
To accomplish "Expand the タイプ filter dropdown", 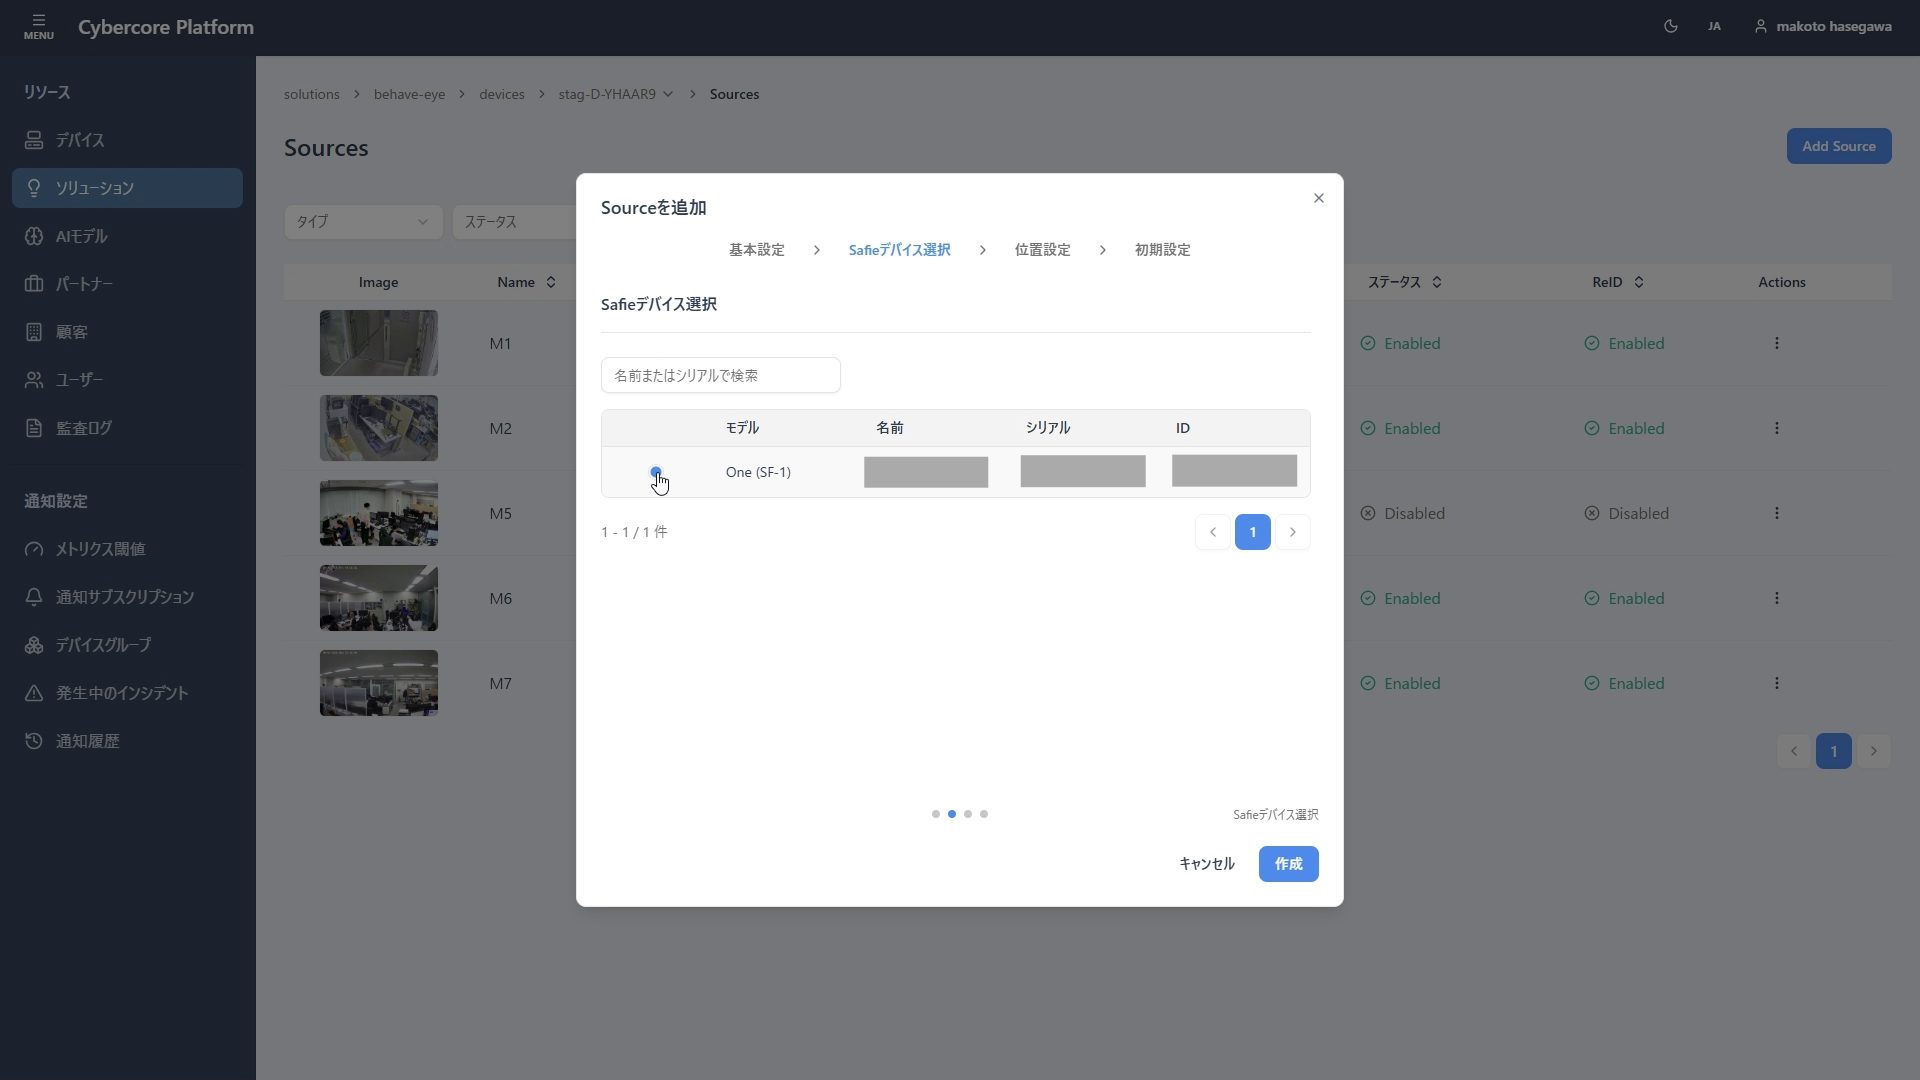I will 363,222.
